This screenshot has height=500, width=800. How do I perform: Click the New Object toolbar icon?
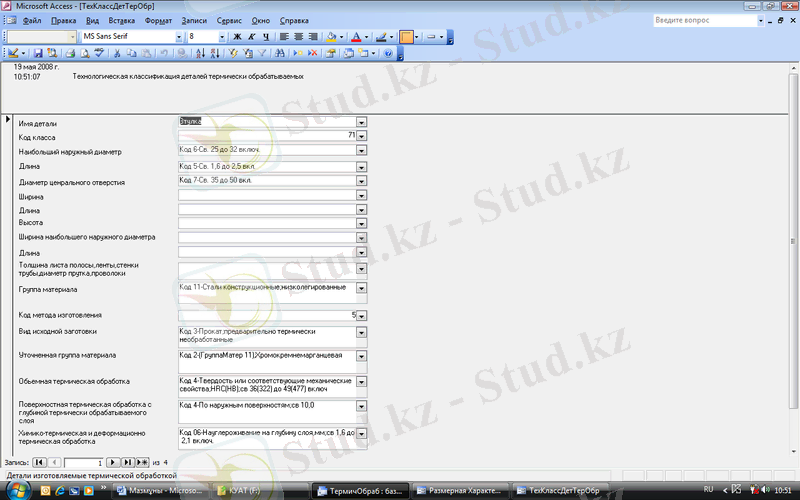(x=364, y=53)
